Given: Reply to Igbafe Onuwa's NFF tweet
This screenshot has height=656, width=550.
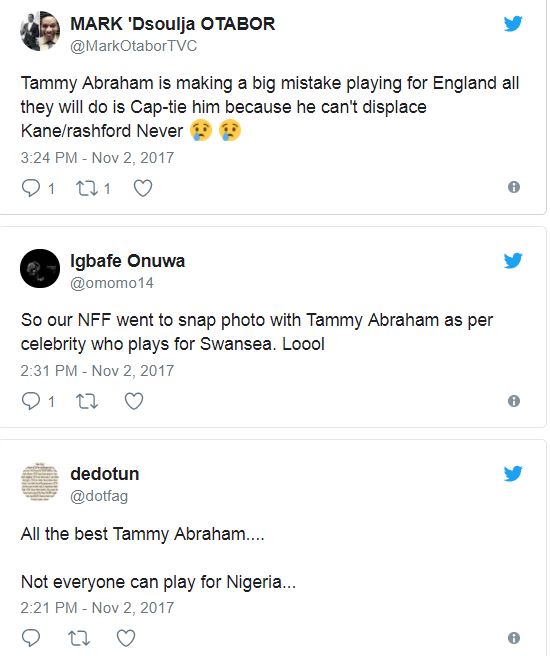Looking at the screenshot, I should point(31,401).
